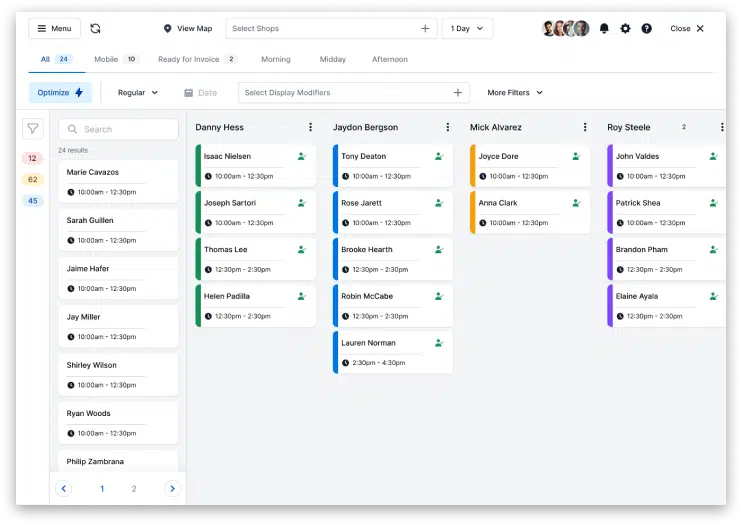The image size is (742, 525).
Task: Toggle the red 12 count badge filter
Action: click(33, 158)
